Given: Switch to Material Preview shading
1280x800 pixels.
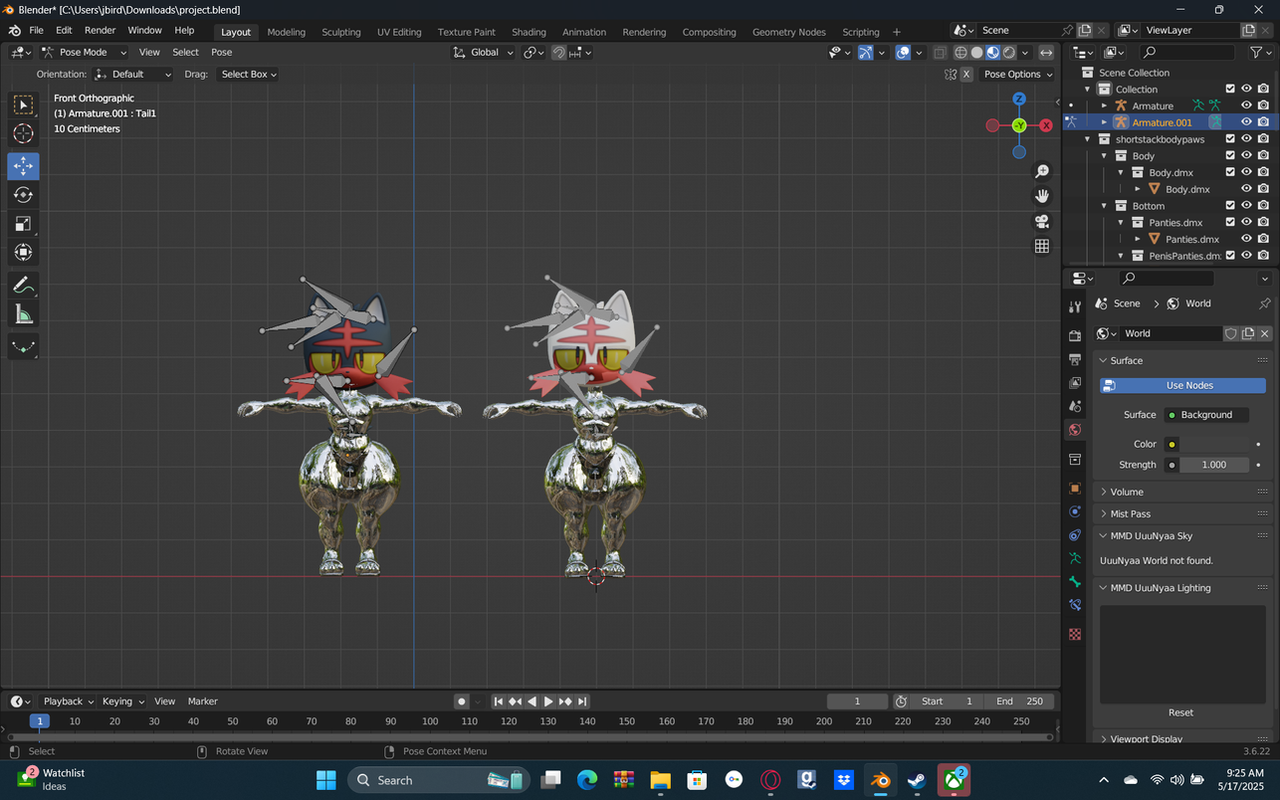Looking at the screenshot, I should (993, 53).
